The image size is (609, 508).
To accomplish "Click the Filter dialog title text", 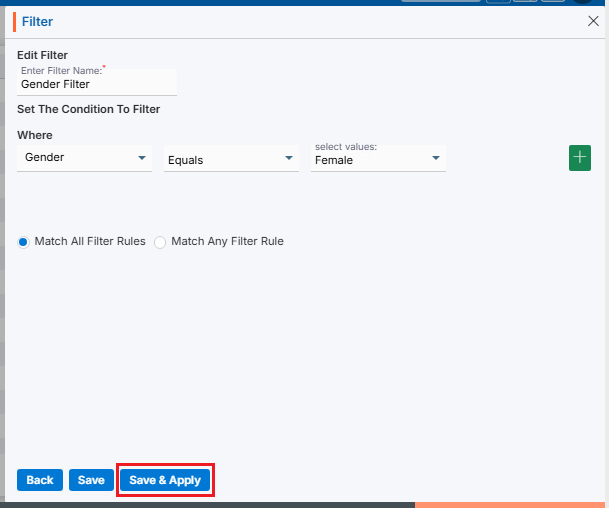I will point(38,21).
